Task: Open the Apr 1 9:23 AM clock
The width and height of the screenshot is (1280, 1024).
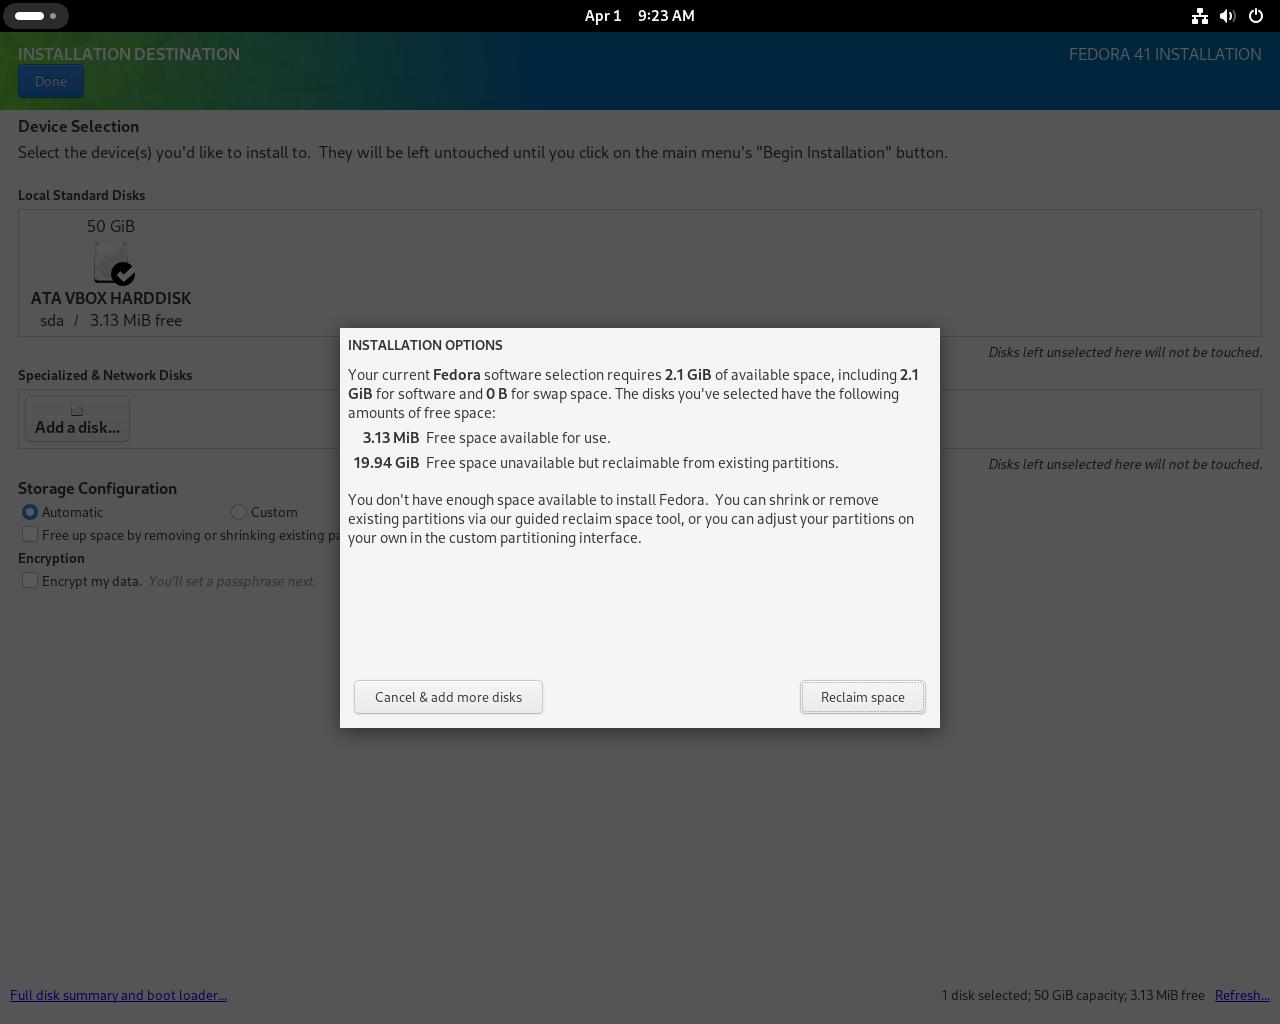Action: [640, 16]
